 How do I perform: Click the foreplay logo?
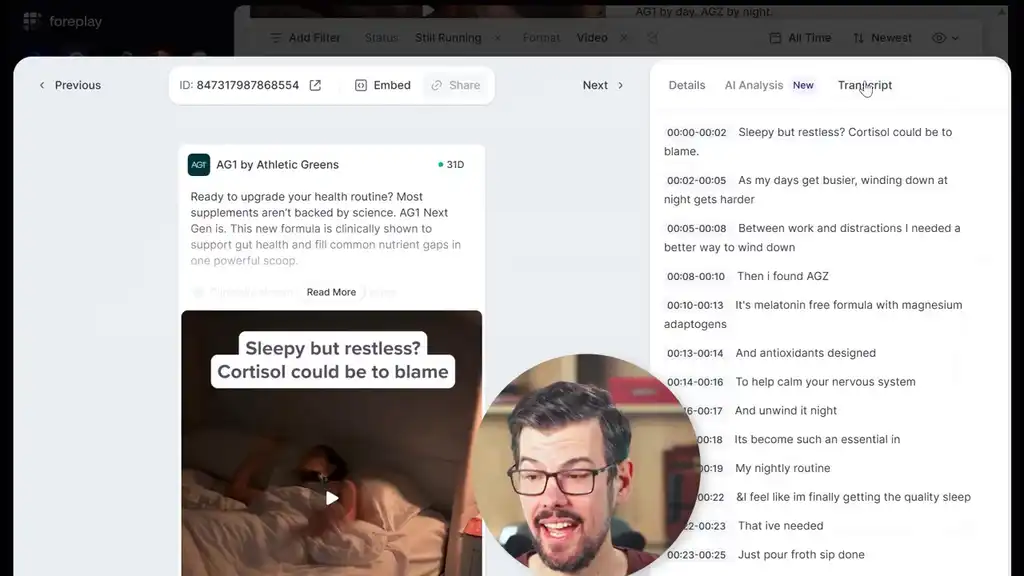click(61, 20)
